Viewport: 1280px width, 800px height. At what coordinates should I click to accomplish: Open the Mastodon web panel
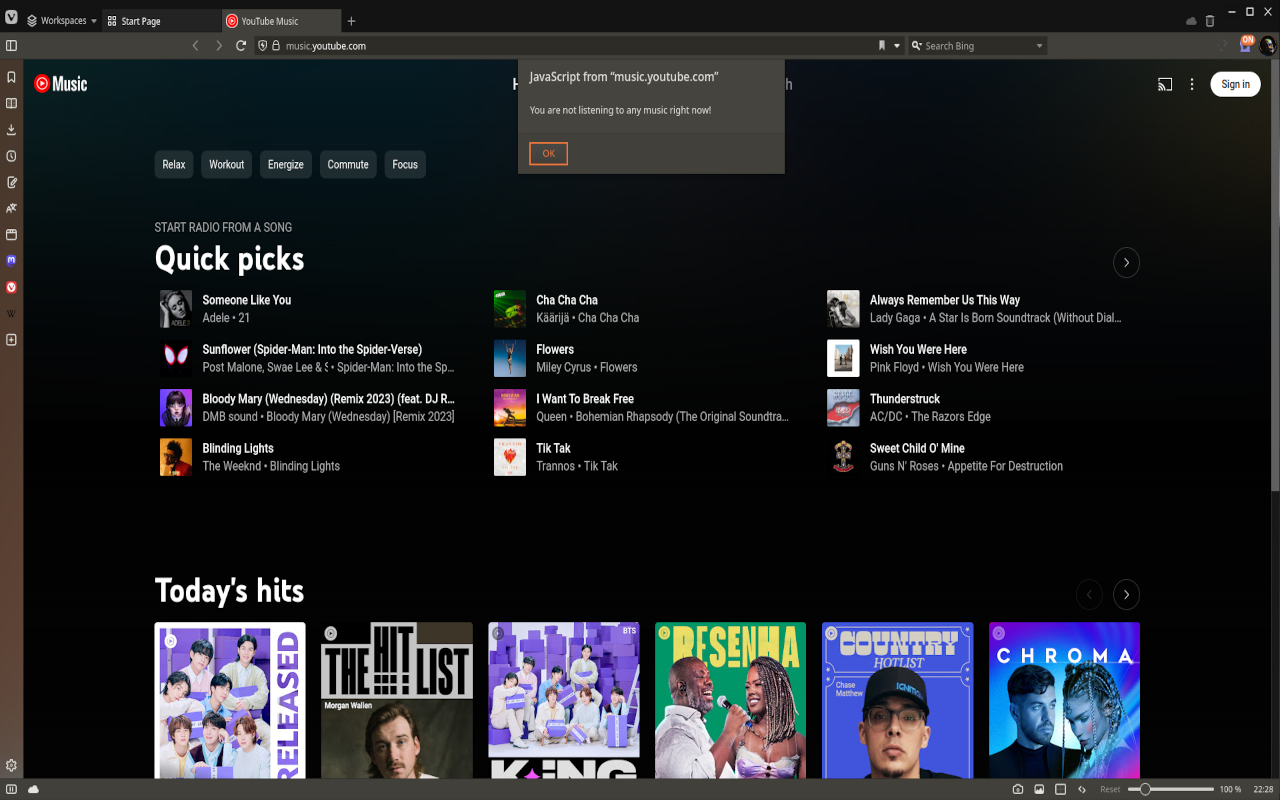point(11,260)
